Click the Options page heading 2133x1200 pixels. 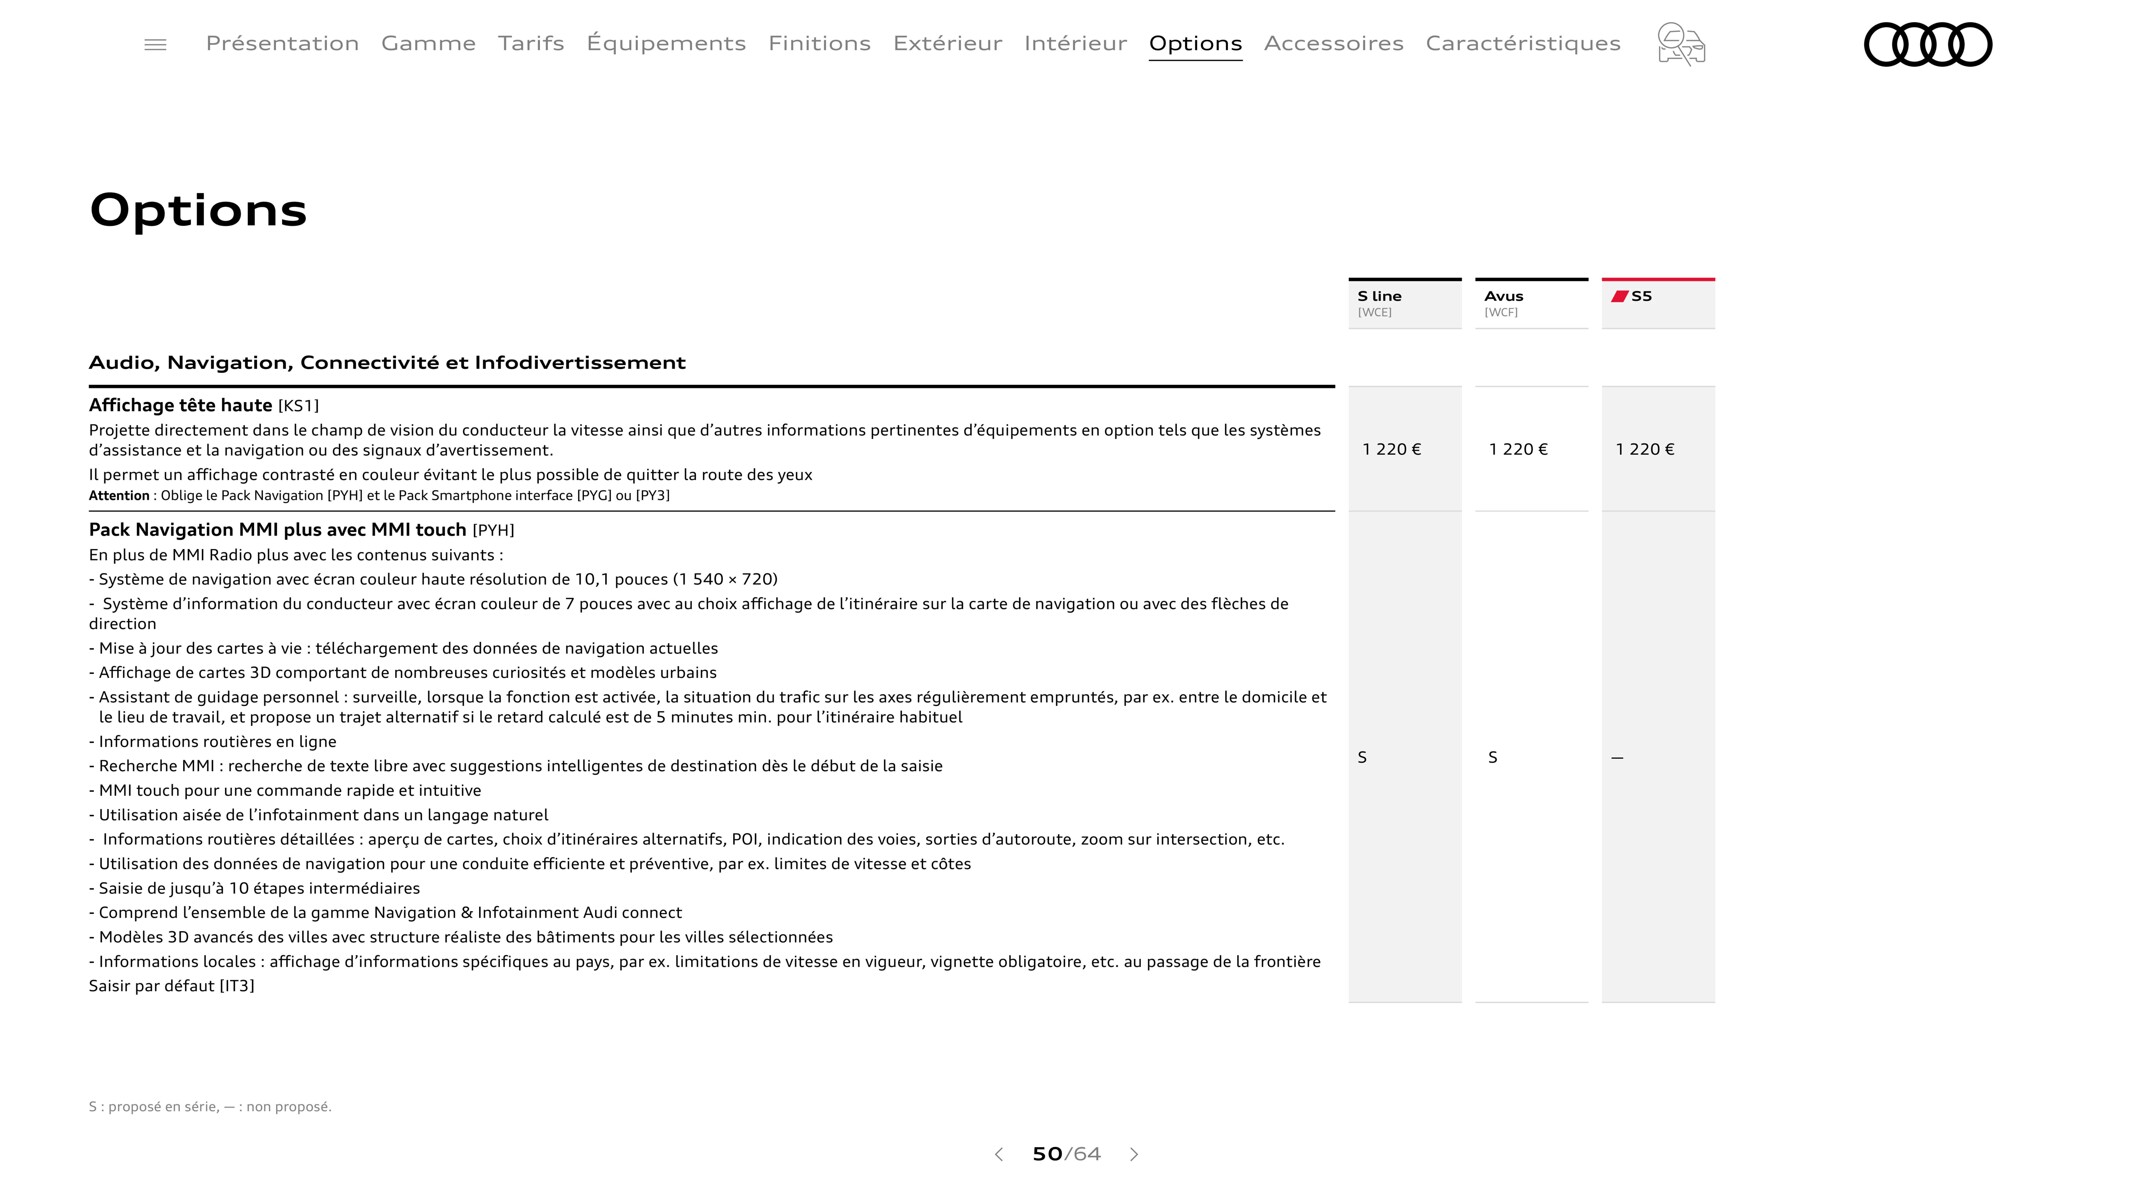click(198, 210)
